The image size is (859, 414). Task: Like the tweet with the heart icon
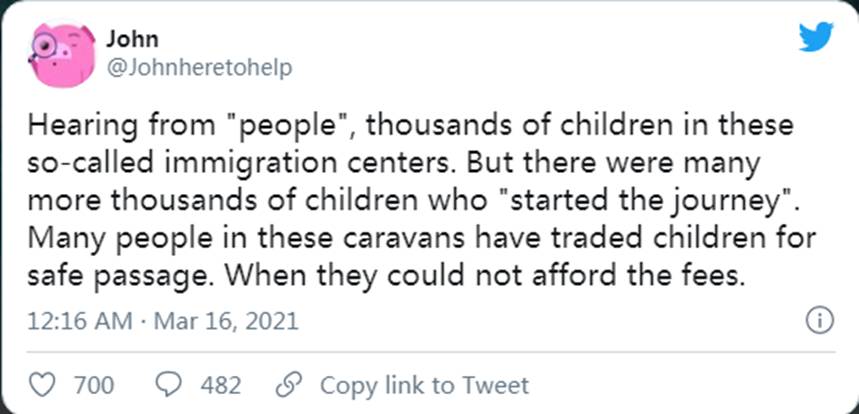pyautogui.click(x=41, y=384)
